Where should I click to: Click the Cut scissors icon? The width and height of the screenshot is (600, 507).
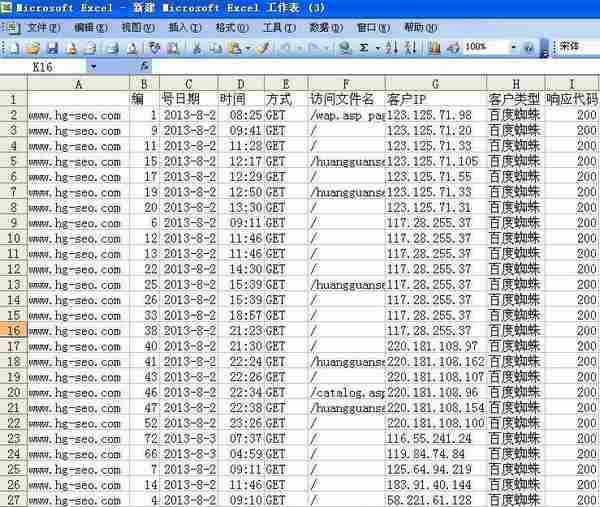[196, 47]
